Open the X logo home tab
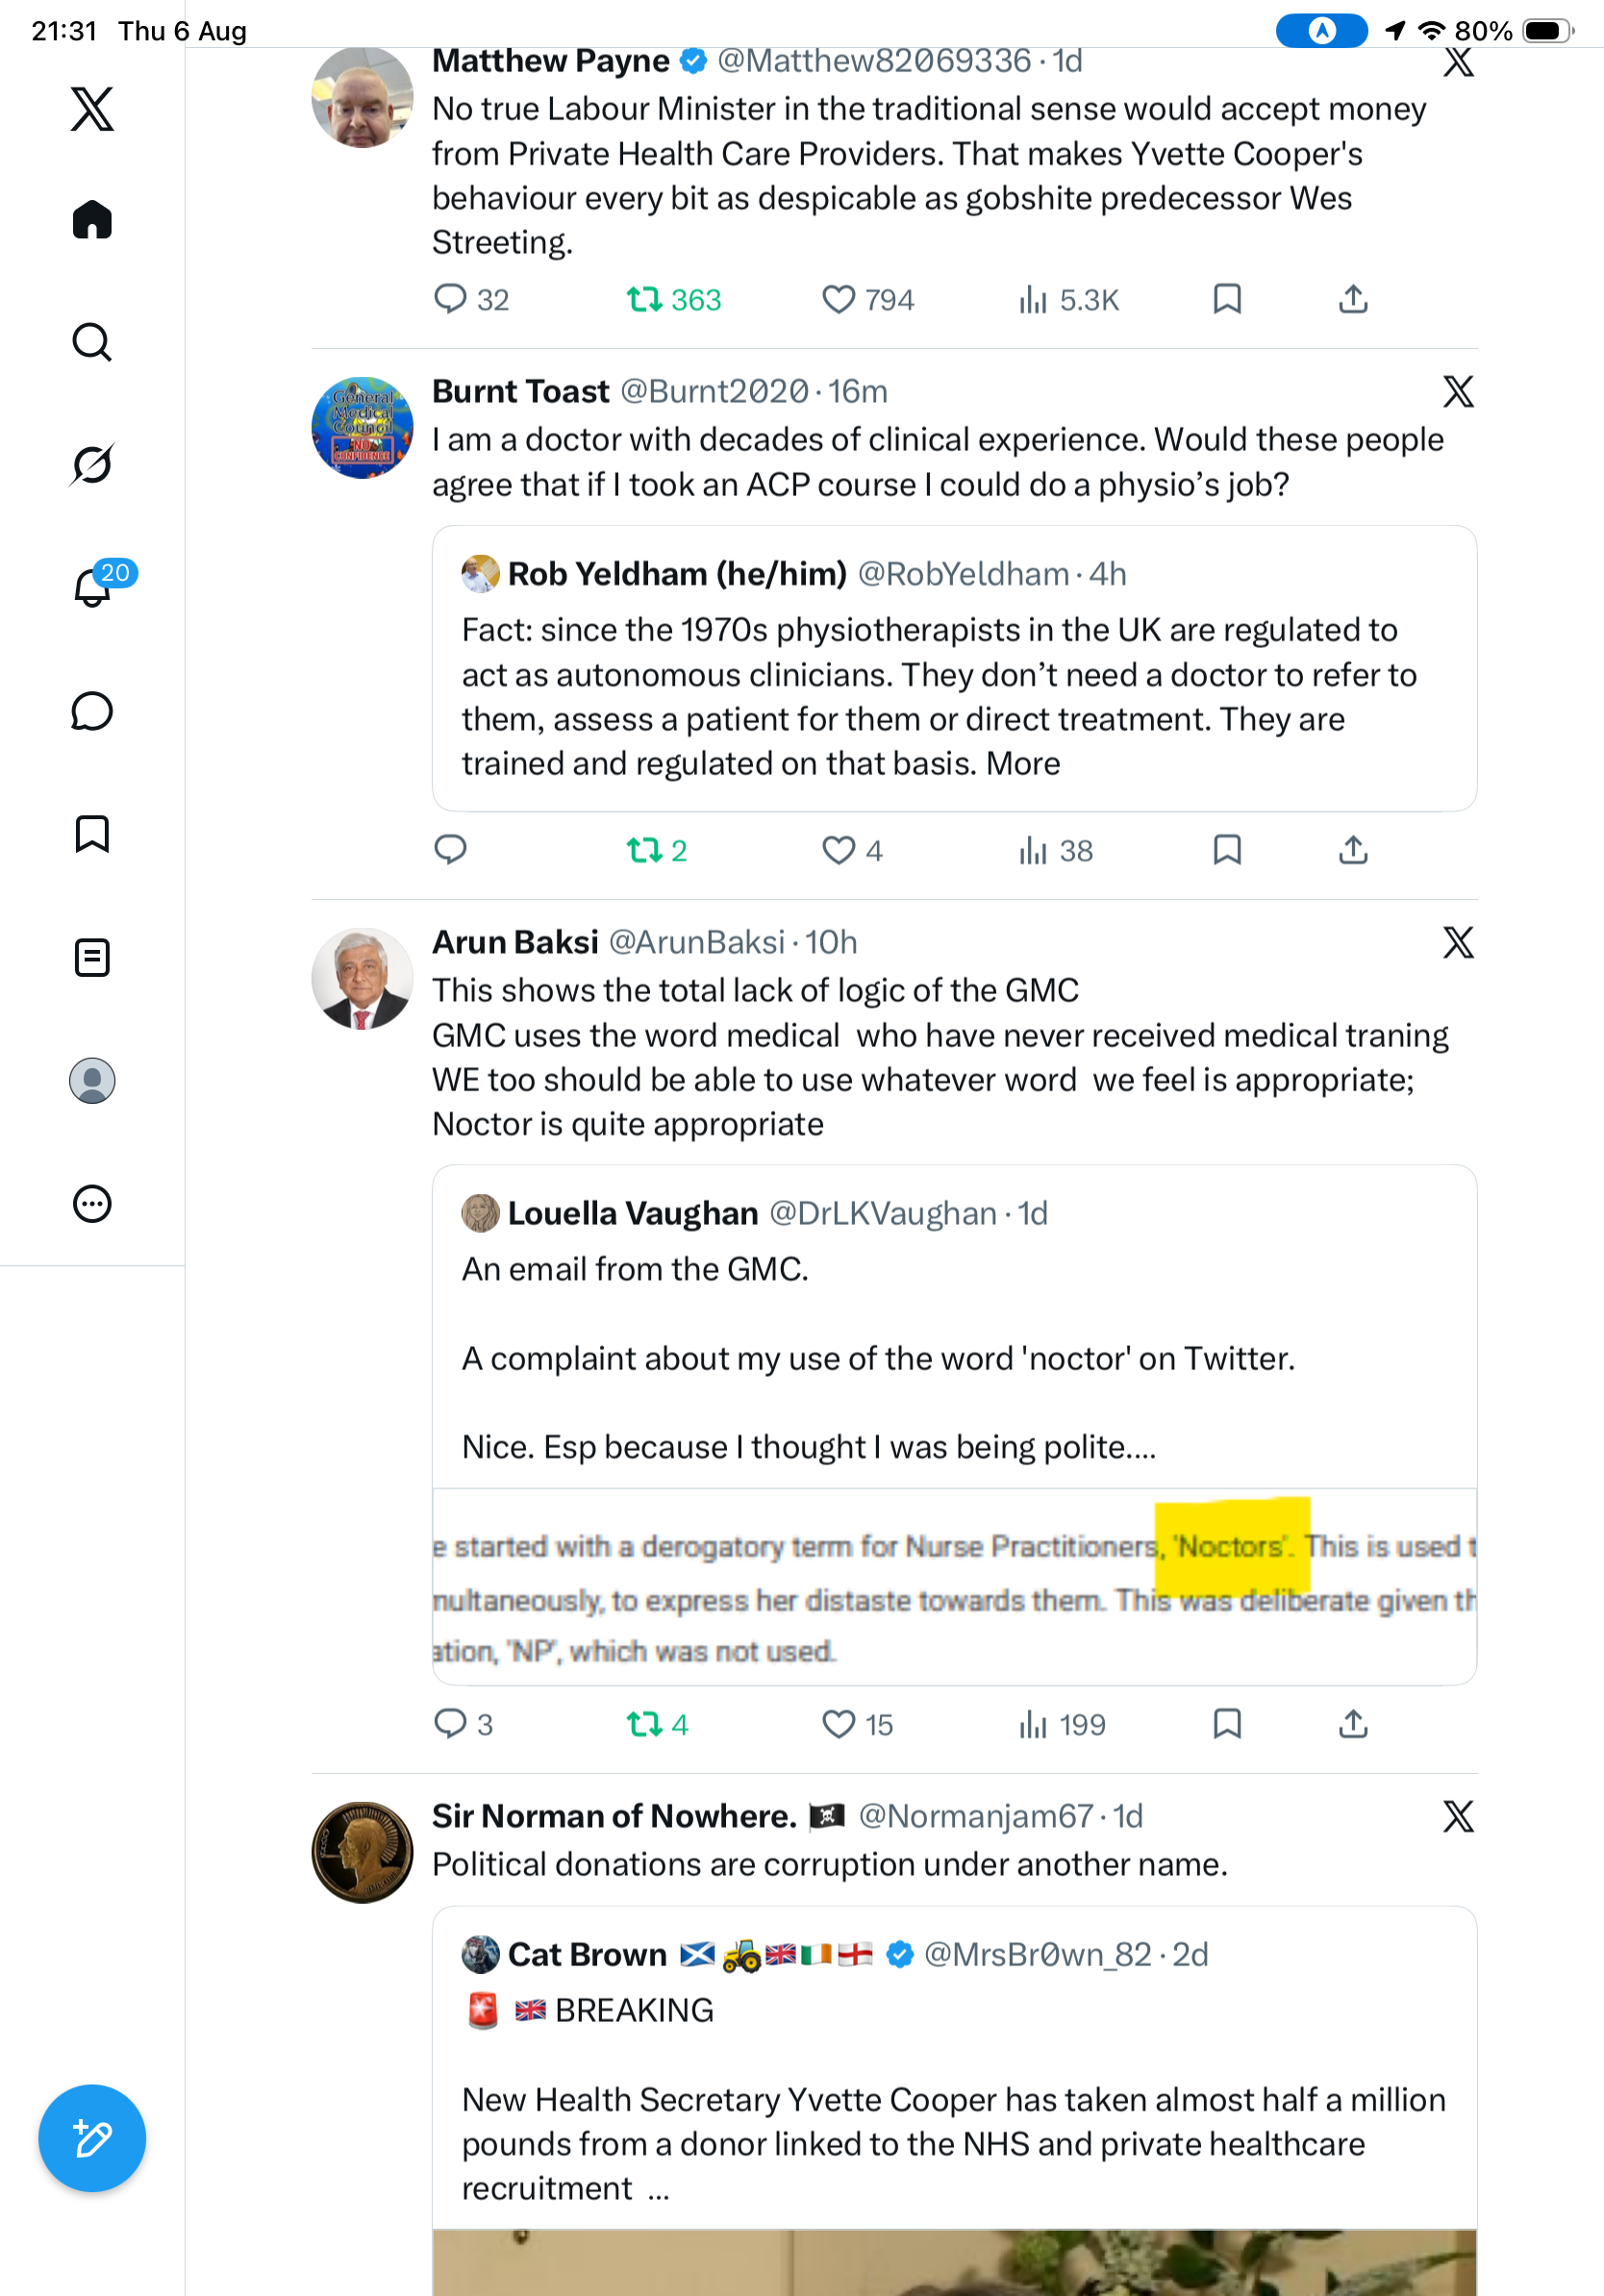The width and height of the screenshot is (1604, 2296). click(x=92, y=109)
